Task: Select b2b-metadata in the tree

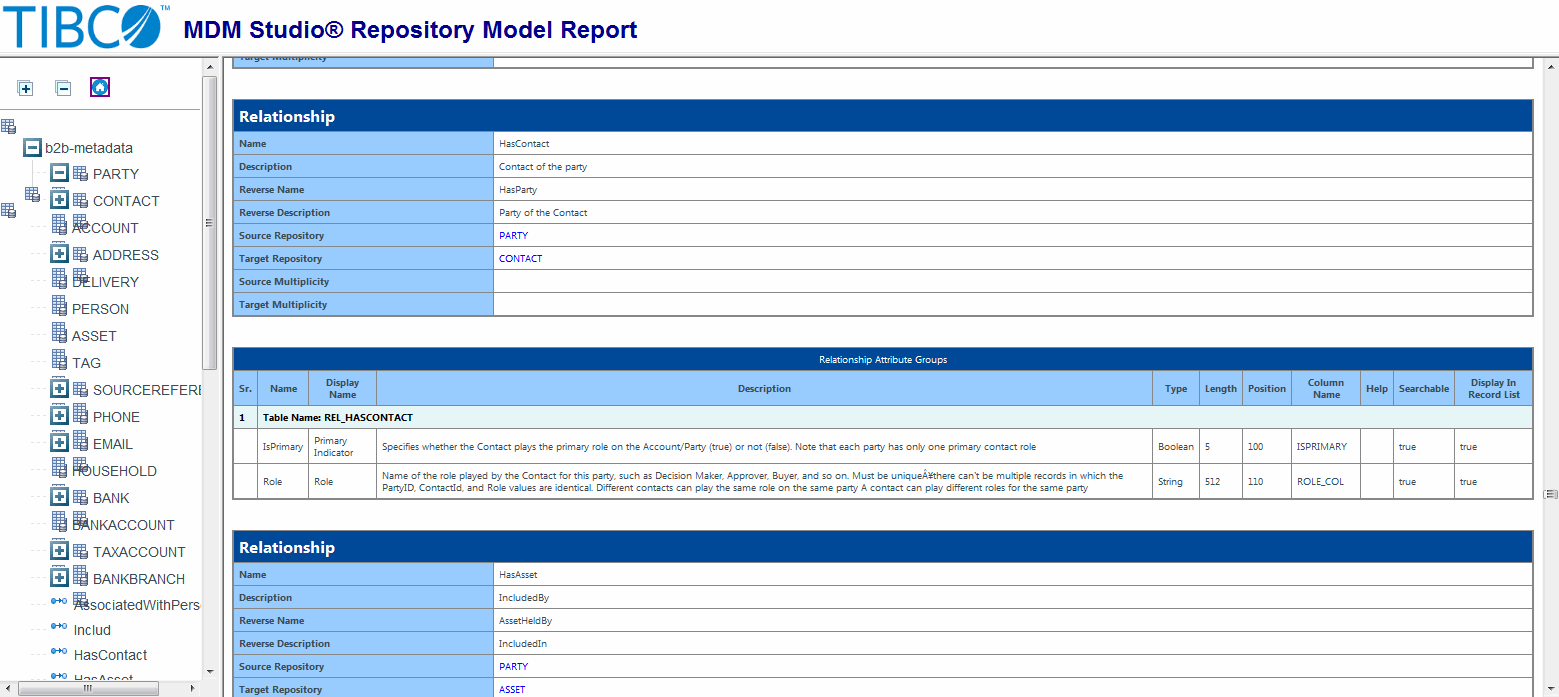Action: click(89, 148)
